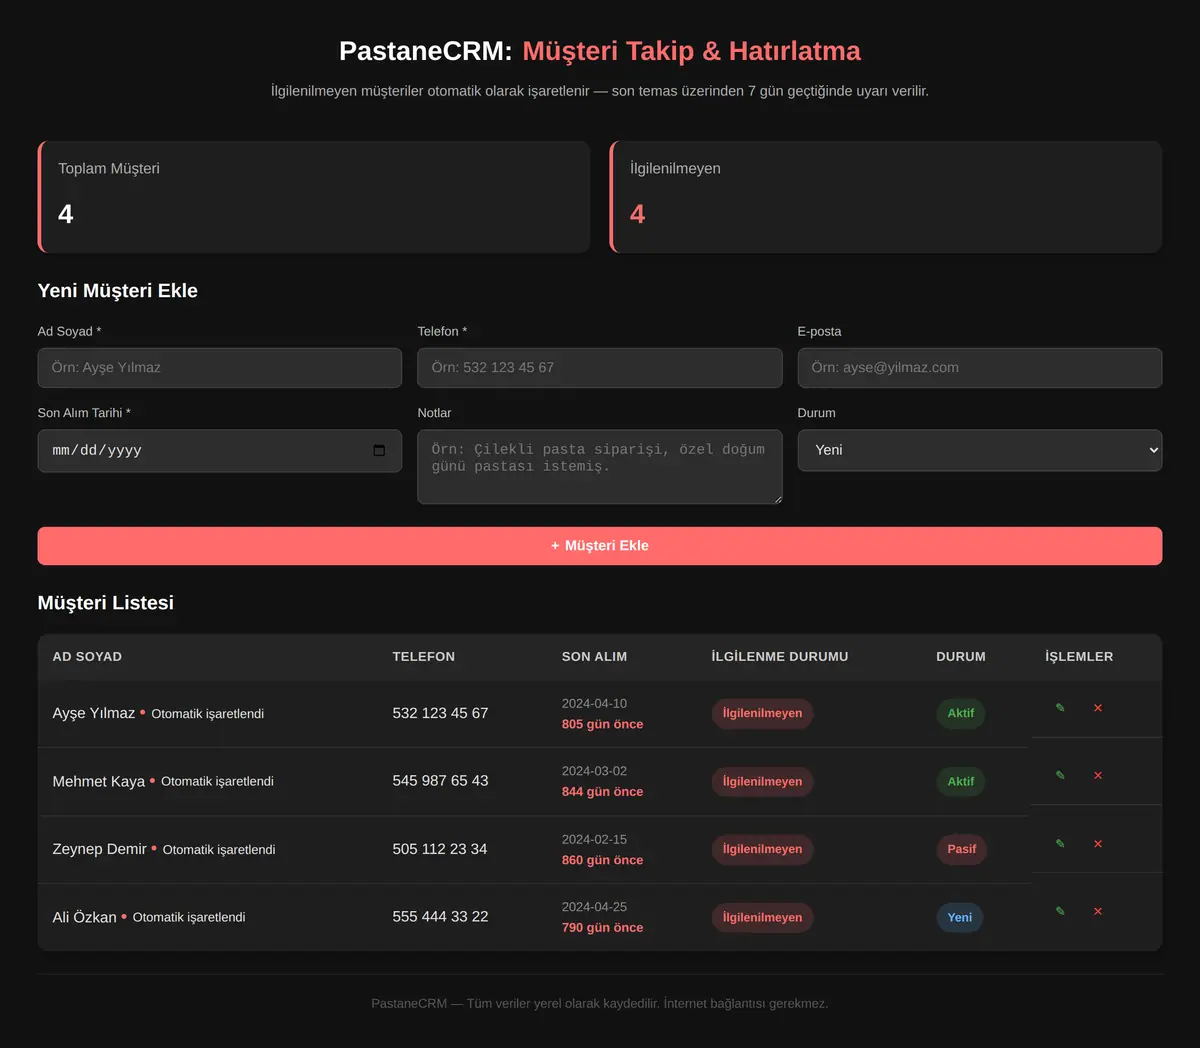Image resolution: width=1200 pixels, height=1048 pixels.
Task: Click phone number 505 112 23 34
Action: tap(440, 849)
